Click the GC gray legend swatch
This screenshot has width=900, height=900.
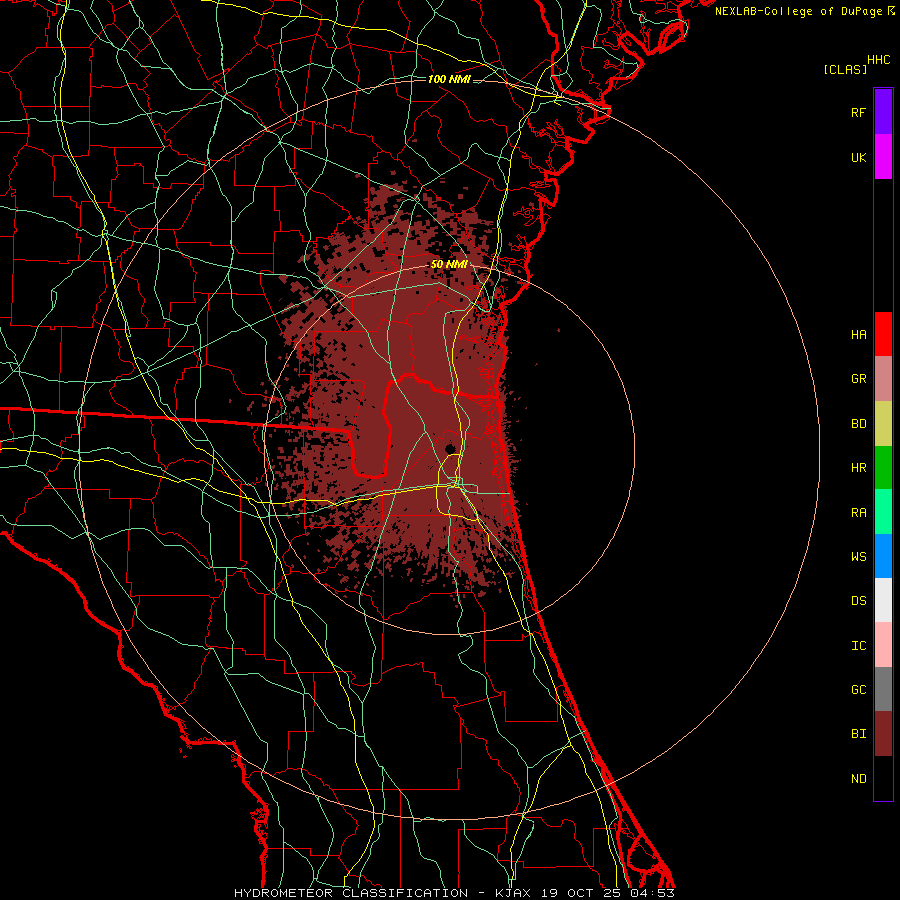tap(883, 689)
